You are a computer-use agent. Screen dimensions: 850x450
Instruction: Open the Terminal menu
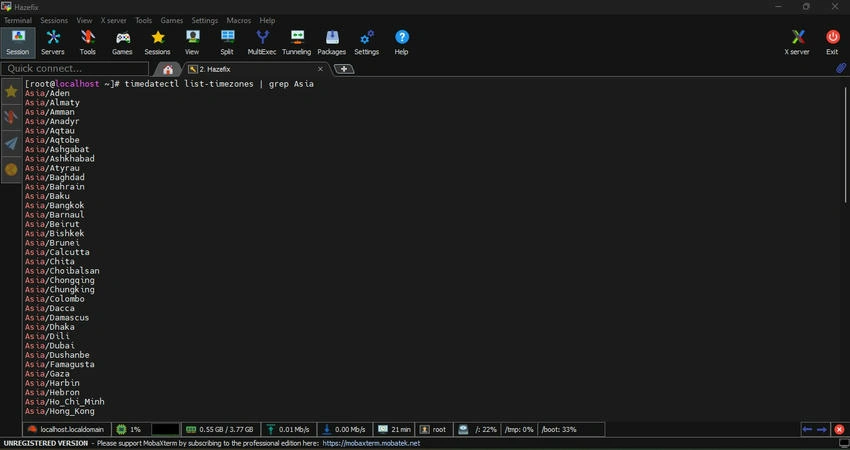pos(18,20)
